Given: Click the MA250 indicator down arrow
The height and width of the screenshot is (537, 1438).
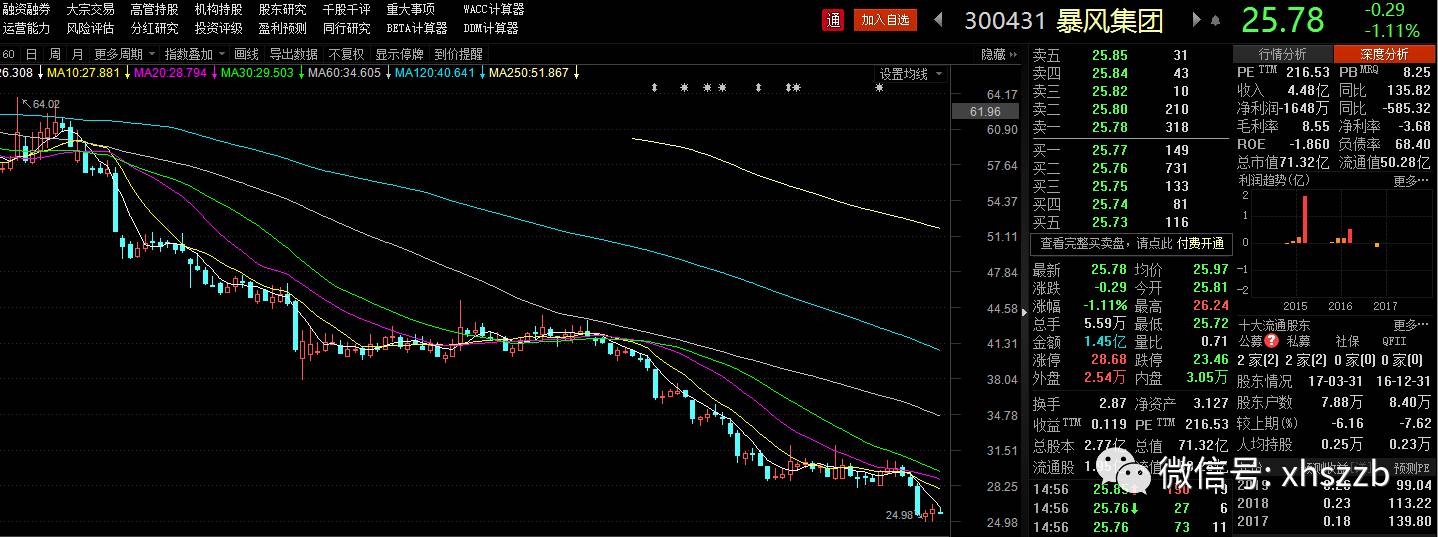Looking at the screenshot, I should (575, 72).
